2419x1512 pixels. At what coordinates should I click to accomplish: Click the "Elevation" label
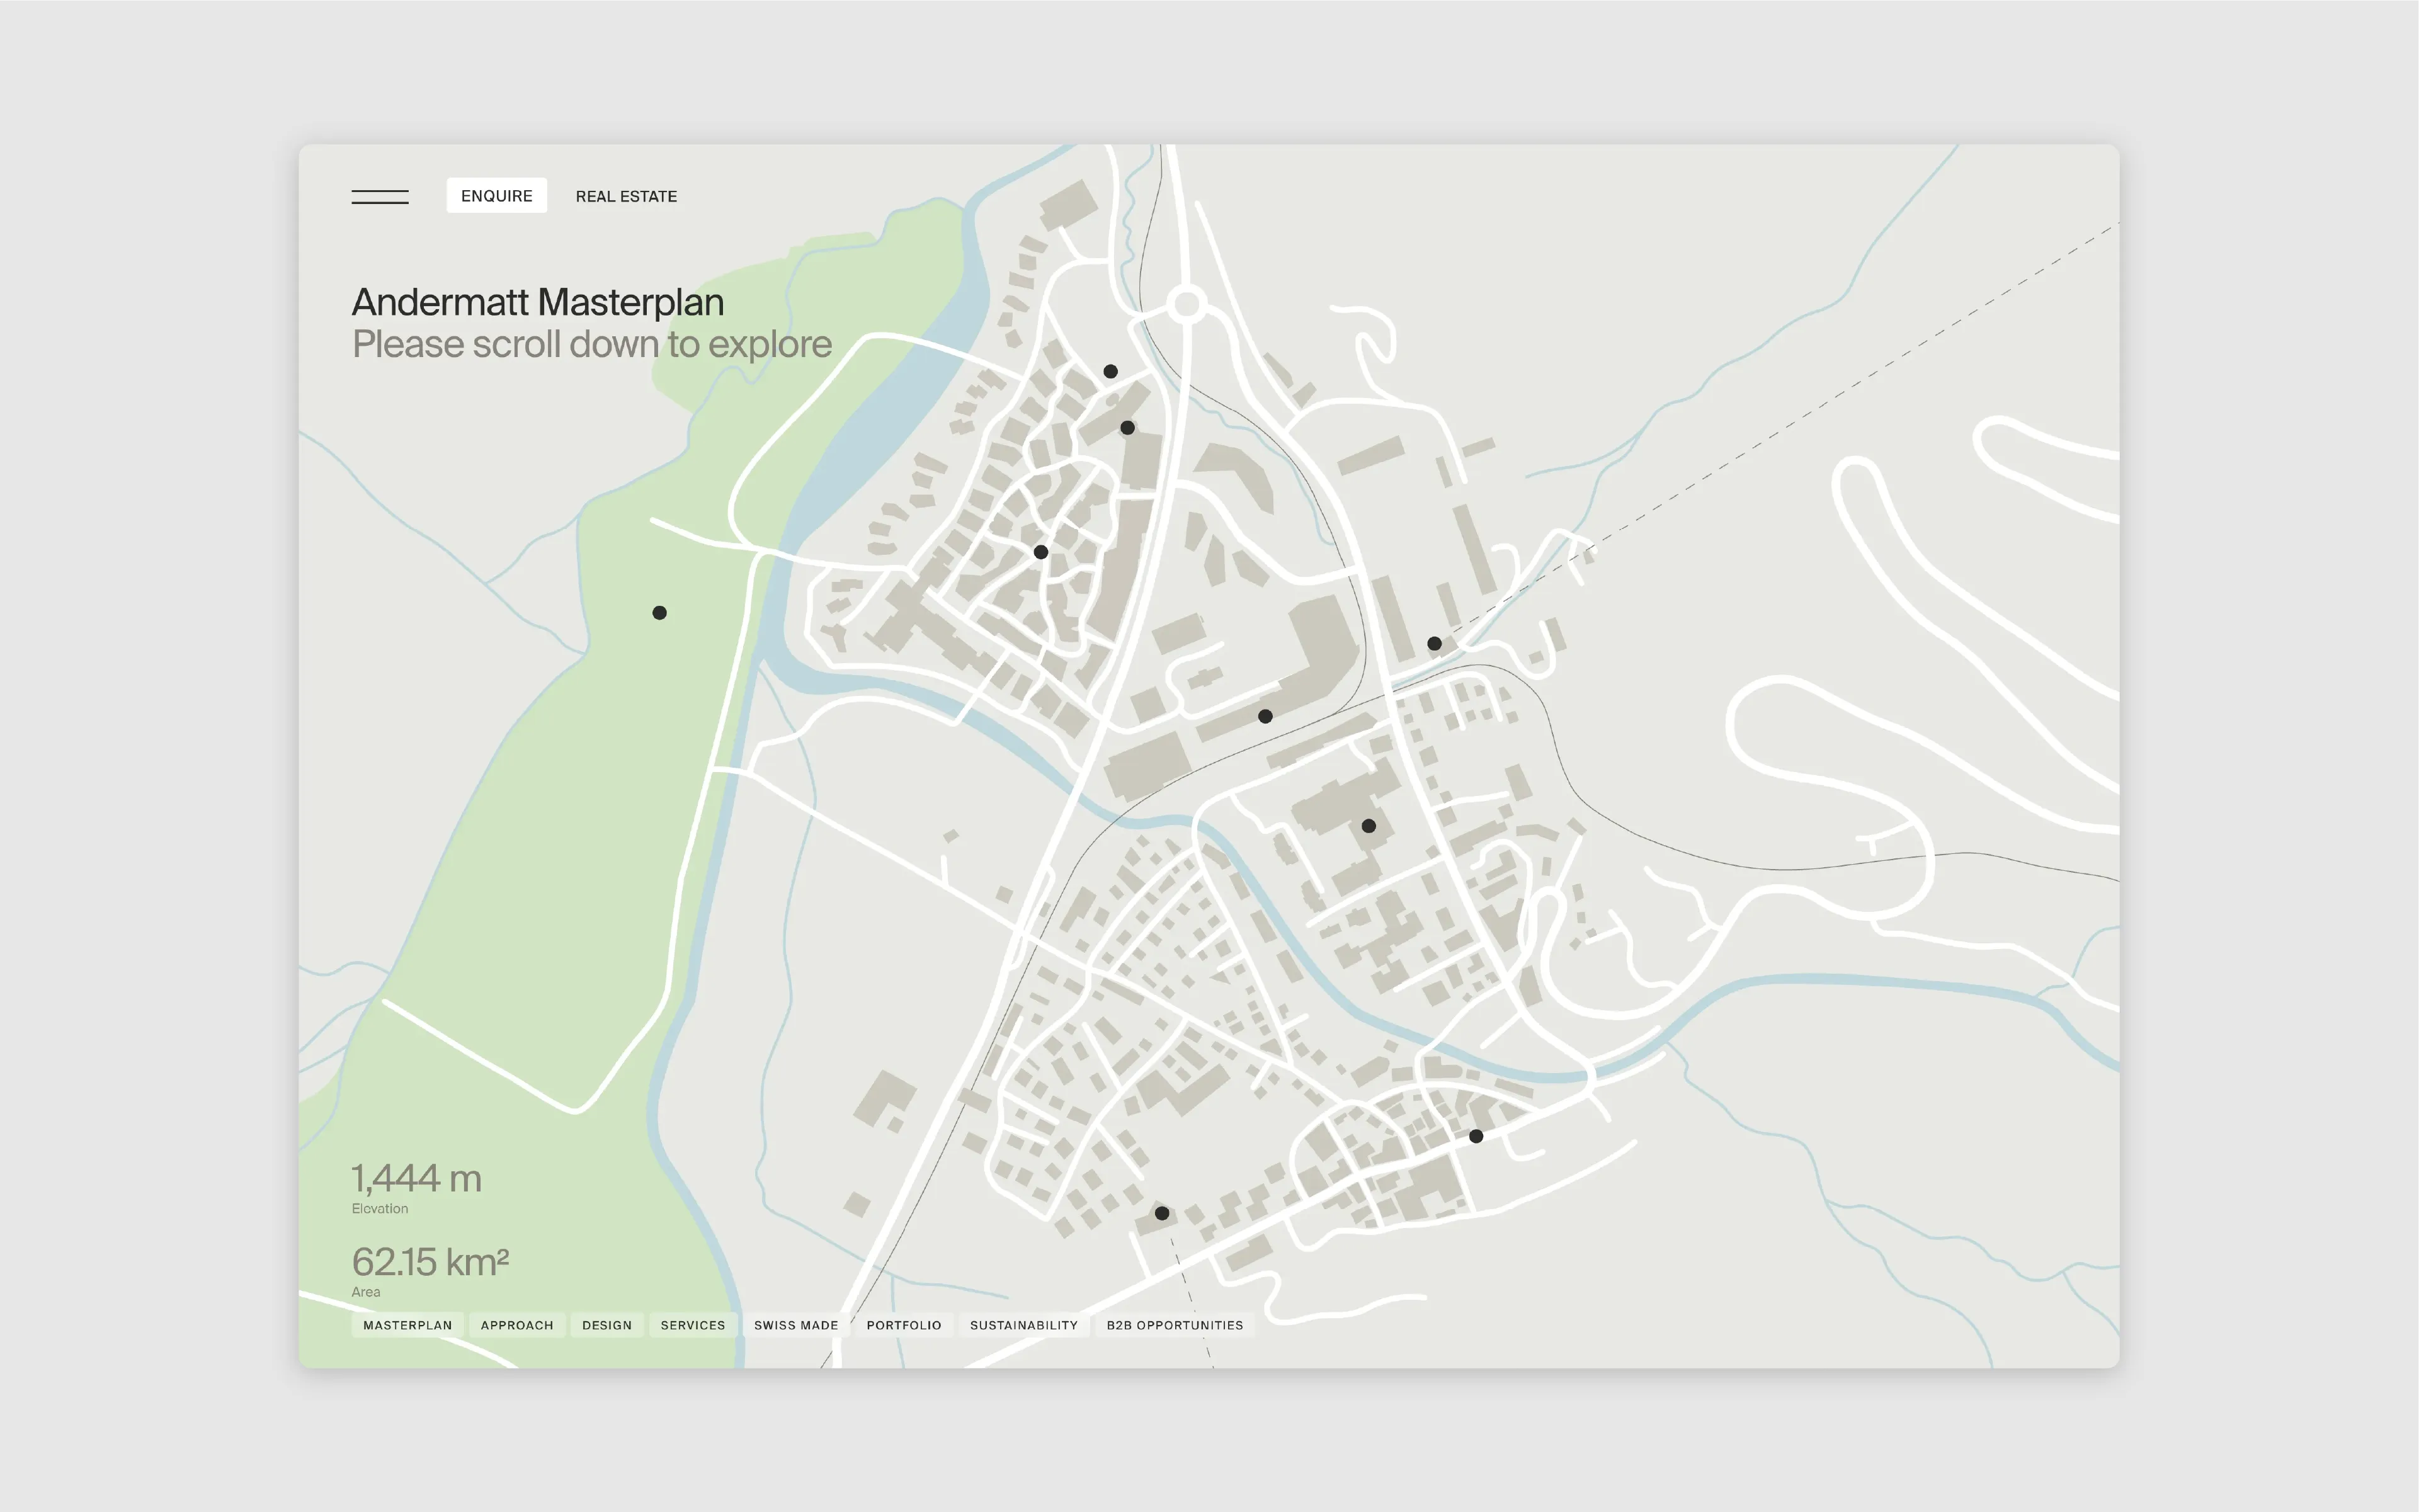point(380,1209)
